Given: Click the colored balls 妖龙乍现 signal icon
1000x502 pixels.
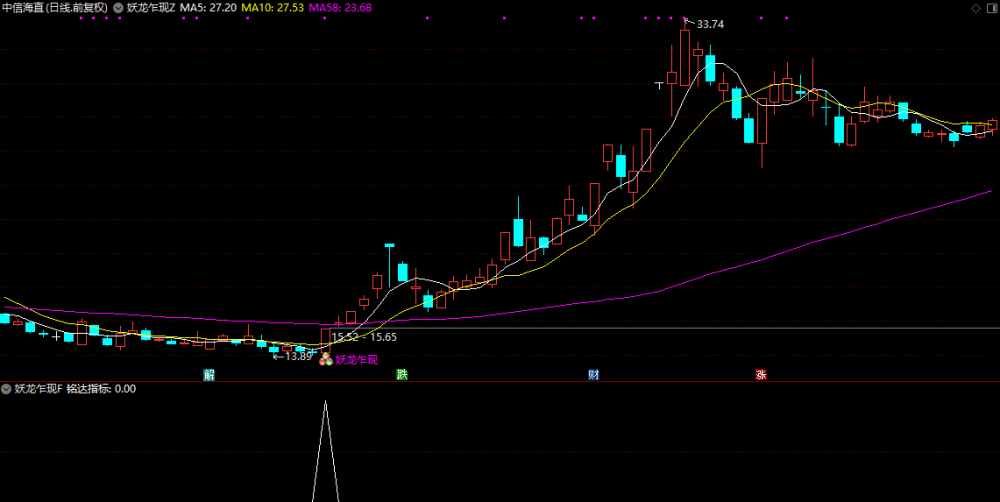Looking at the screenshot, I should [325, 360].
